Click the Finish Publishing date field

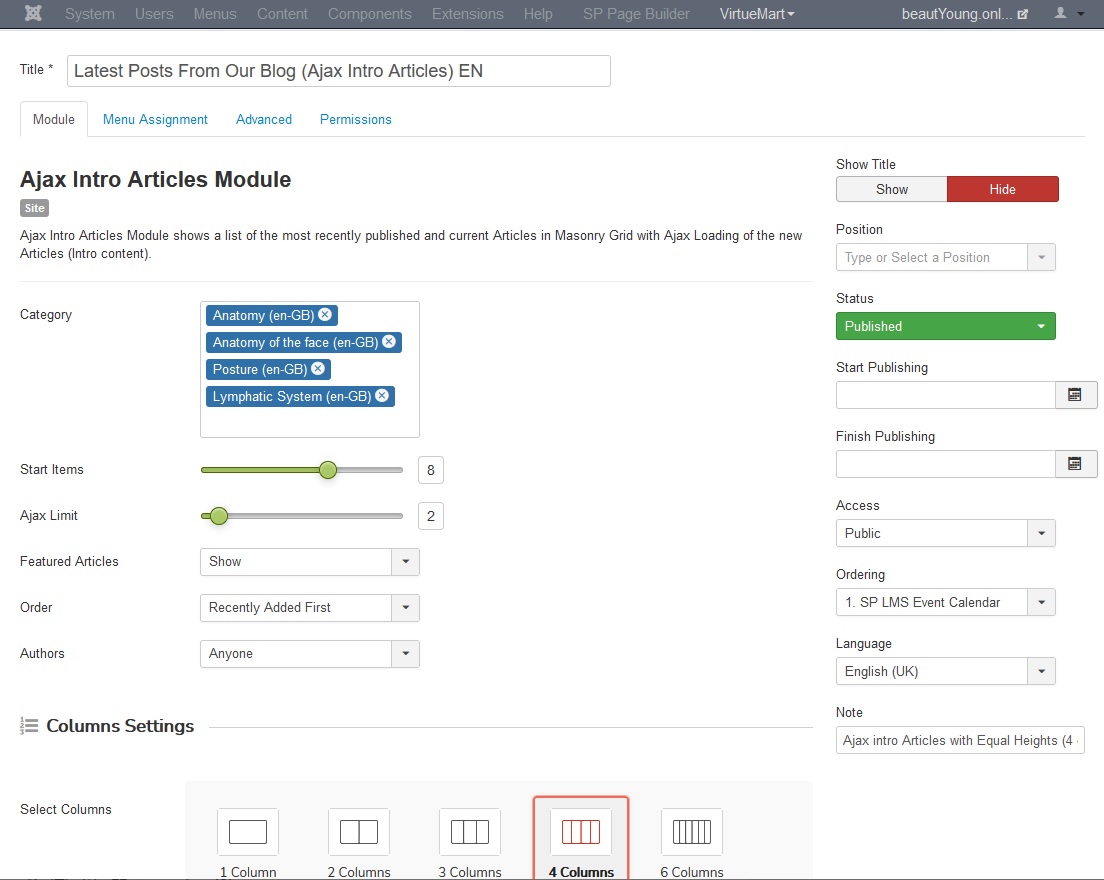[946, 464]
